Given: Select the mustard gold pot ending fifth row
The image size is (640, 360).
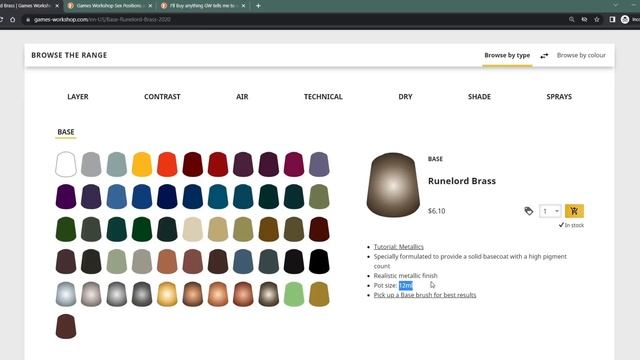Looking at the screenshot, I should pyautogui.click(x=319, y=294).
